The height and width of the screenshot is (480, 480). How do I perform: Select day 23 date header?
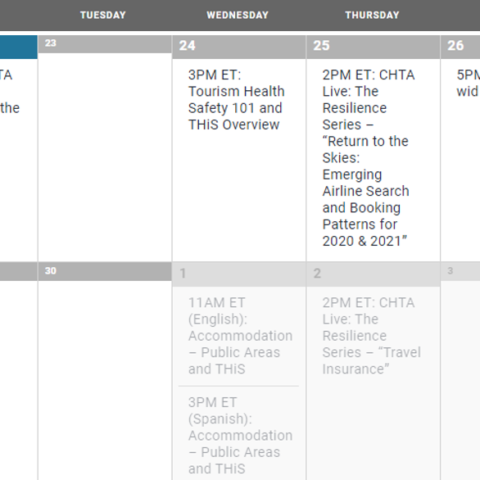[105, 44]
